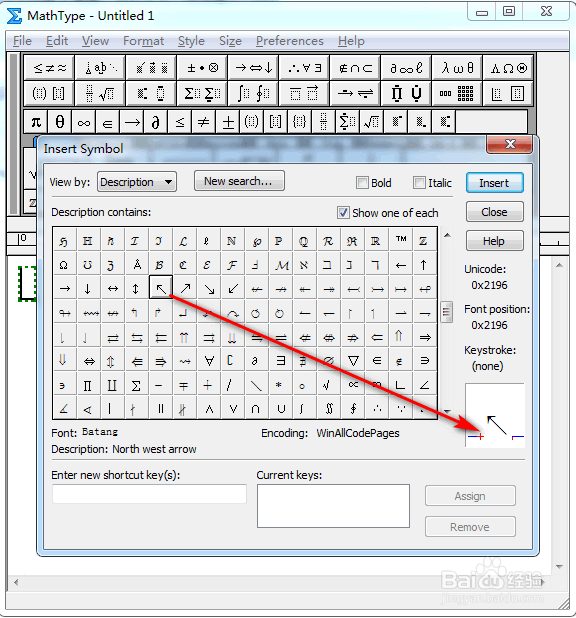Click the Remove button

pyautogui.click(x=470, y=527)
